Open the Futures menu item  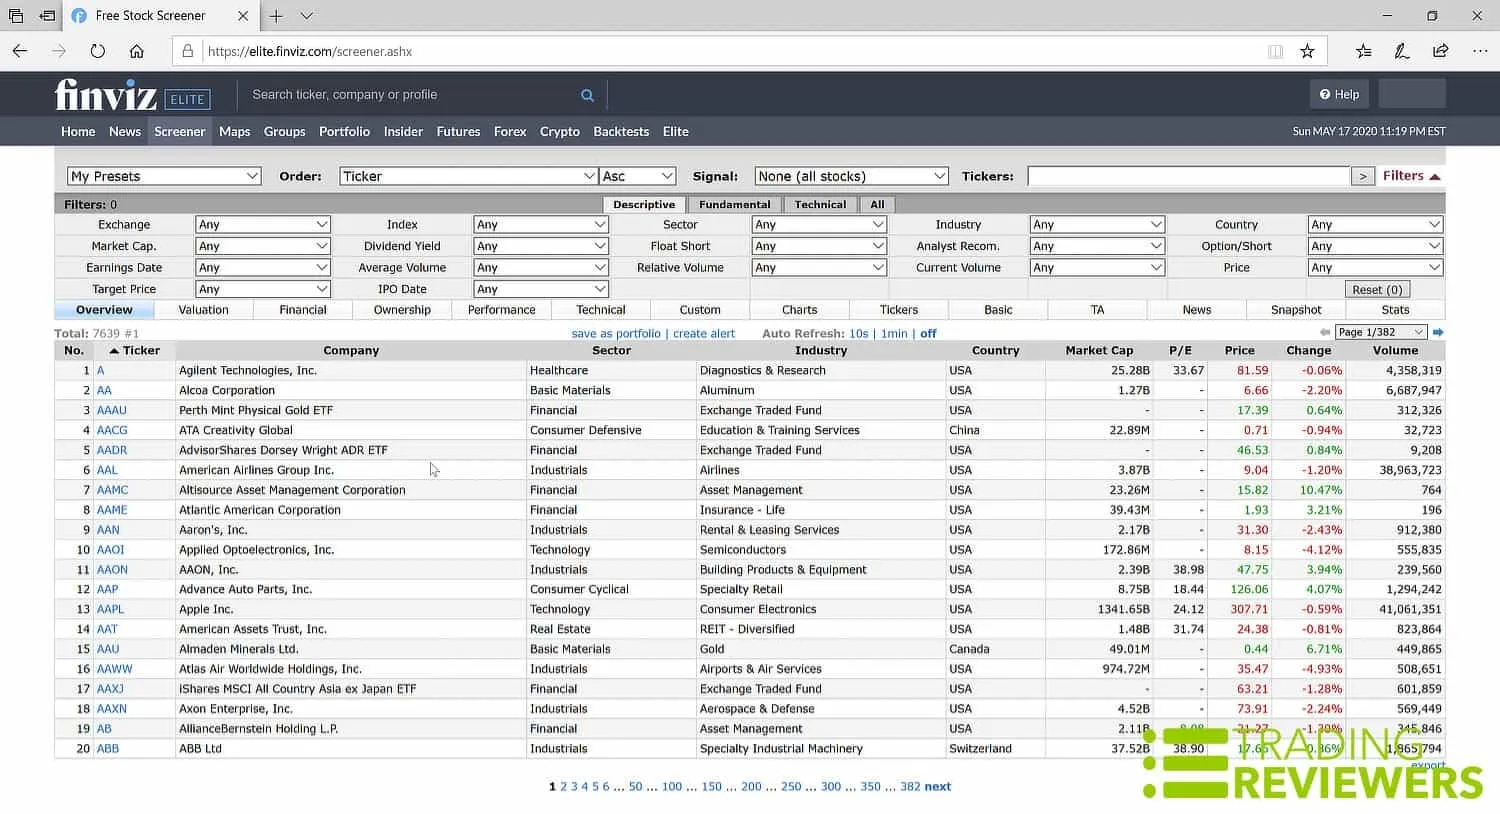point(459,131)
